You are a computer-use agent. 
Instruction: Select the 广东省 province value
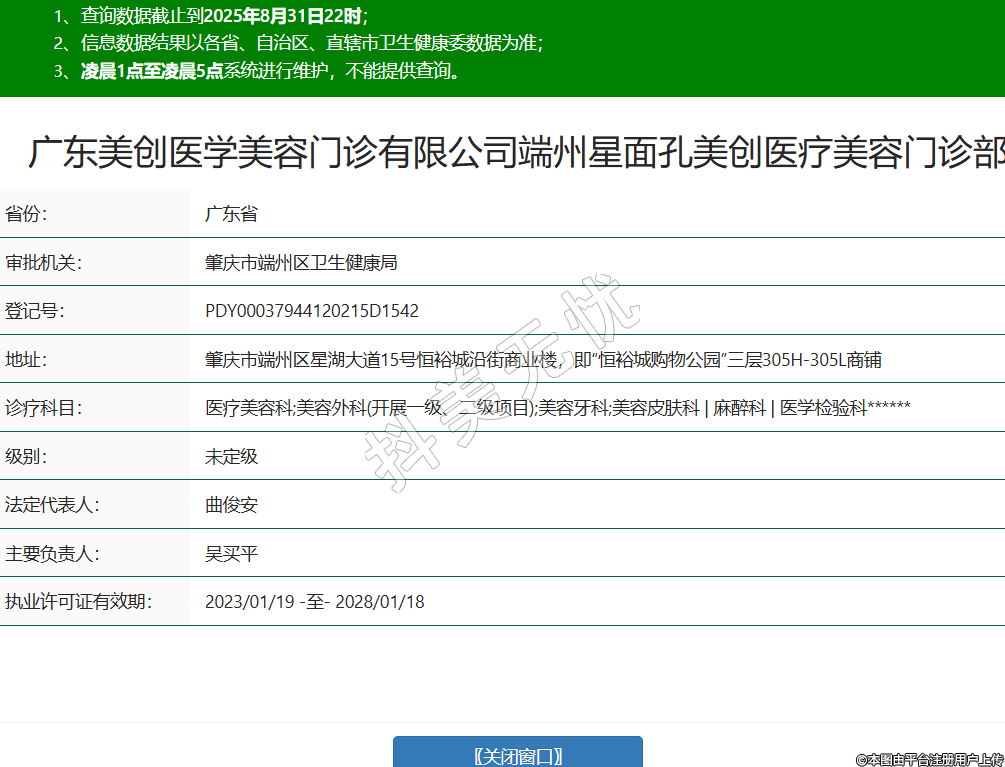pyautogui.click(x=231, y=214)
